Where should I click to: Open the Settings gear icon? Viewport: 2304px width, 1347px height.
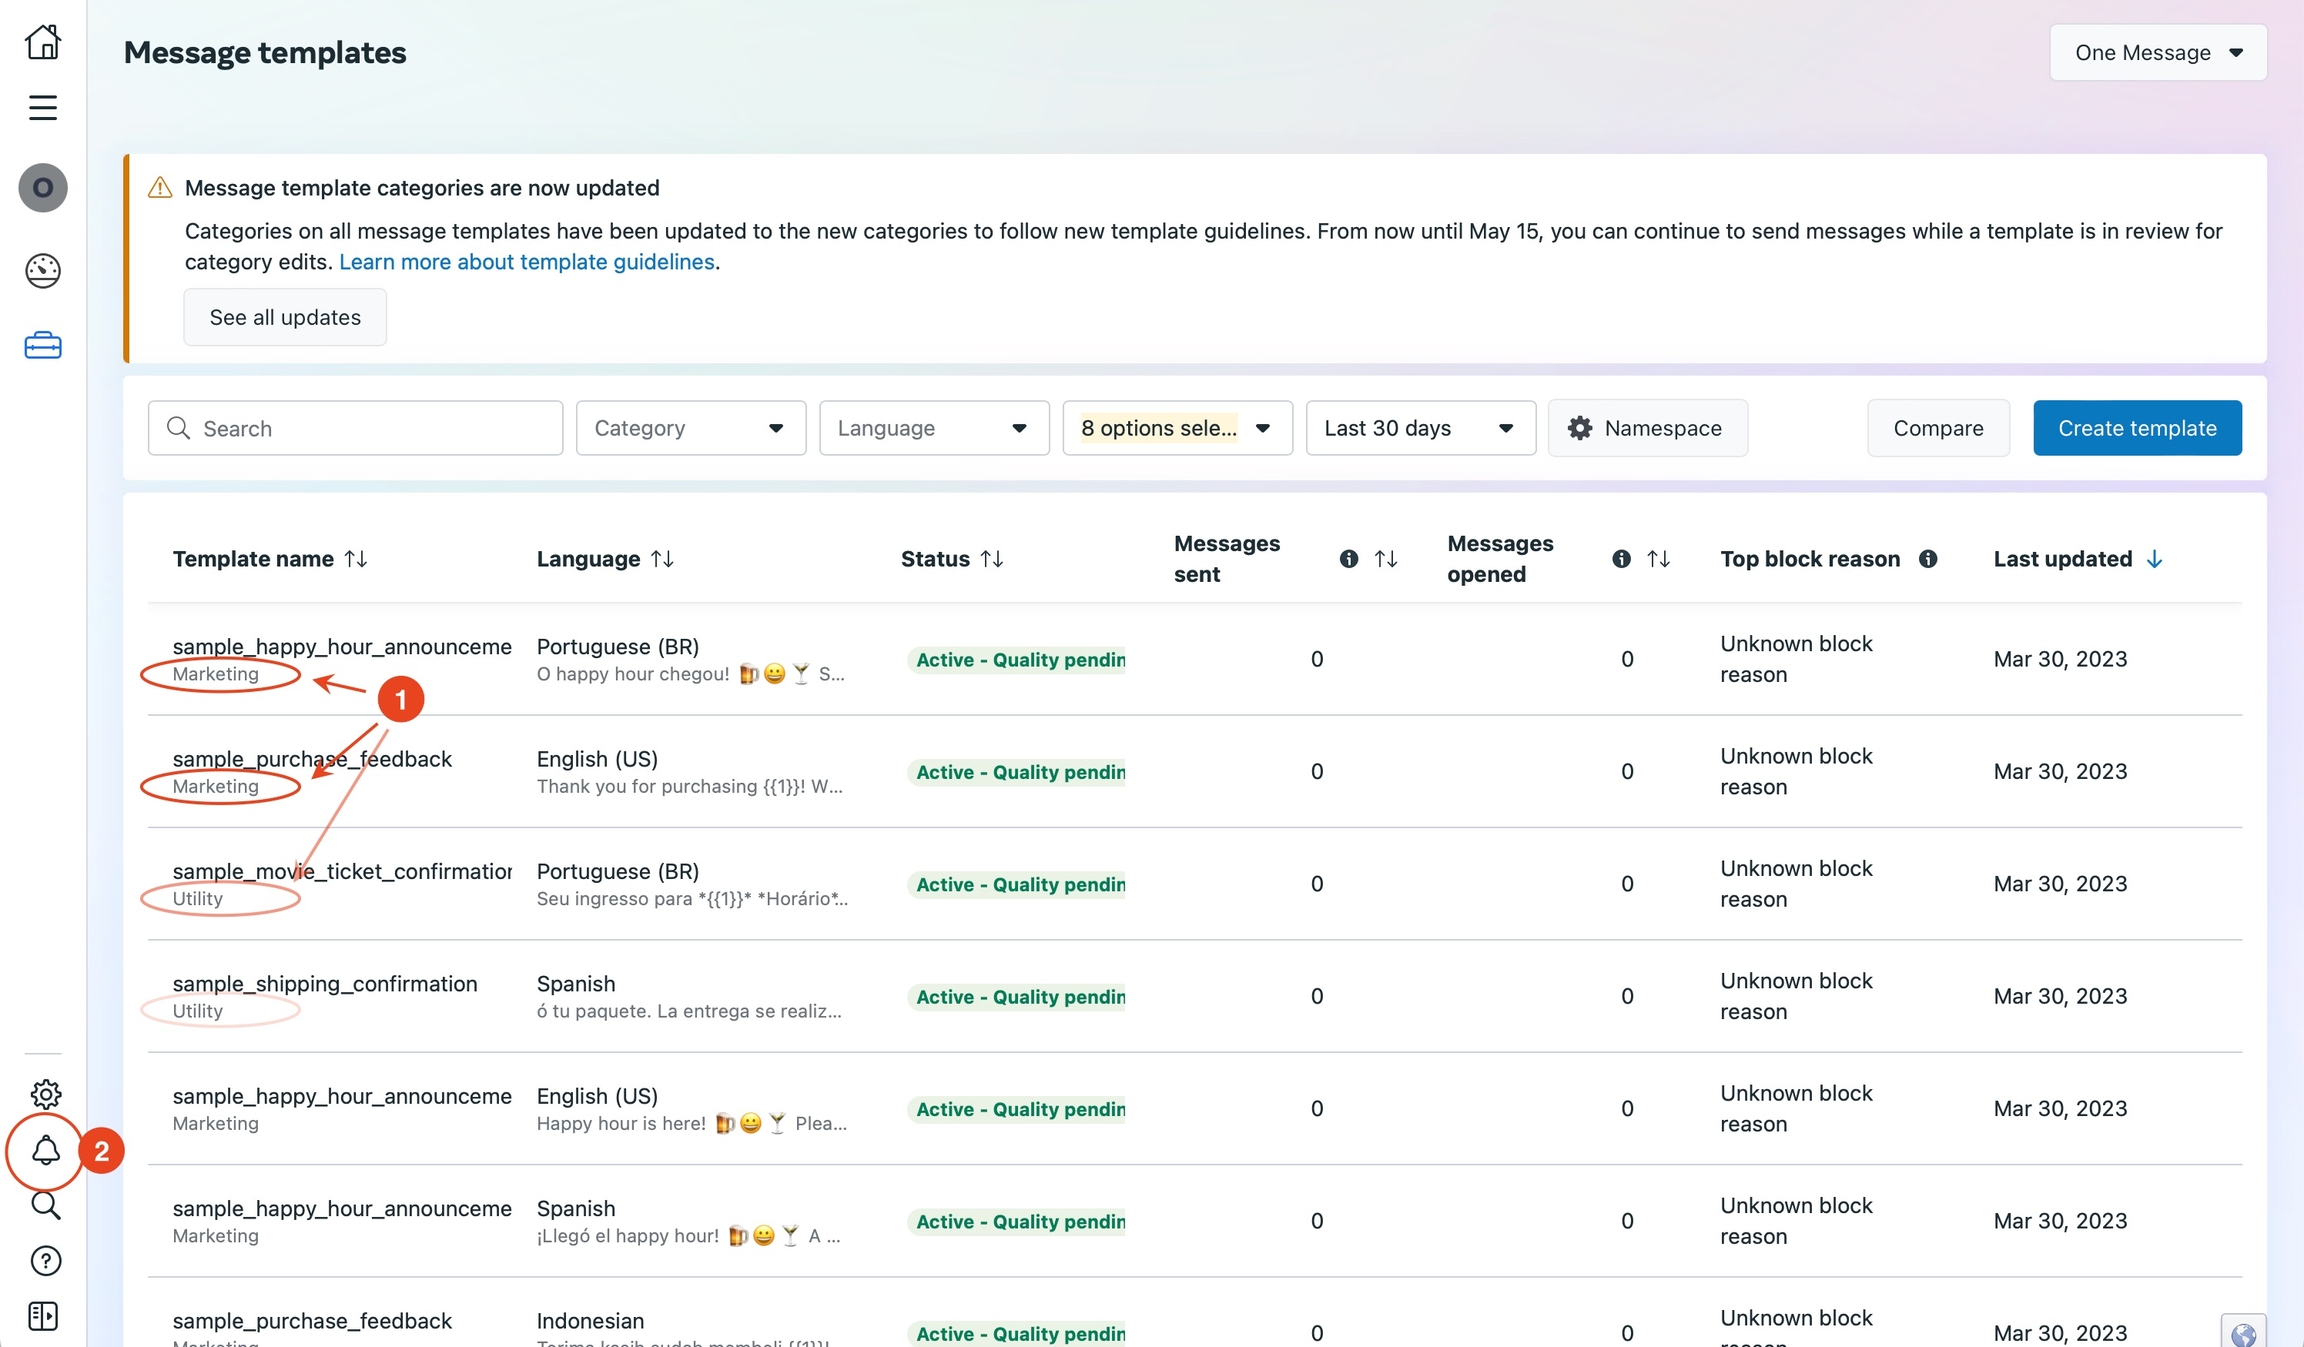[45, 1093]
